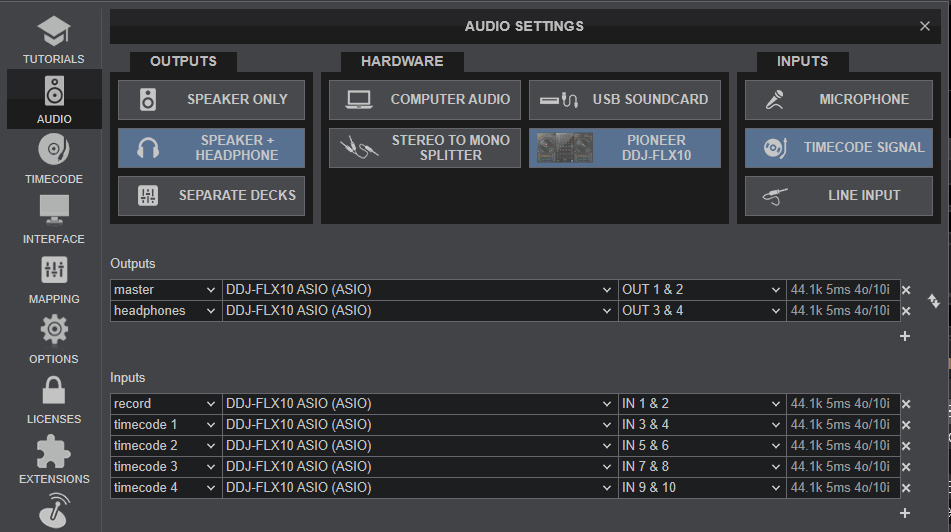This screenshot has width=951, height=532.
Task: Open the Timecode settings page
Action: [x=54, y=160]
